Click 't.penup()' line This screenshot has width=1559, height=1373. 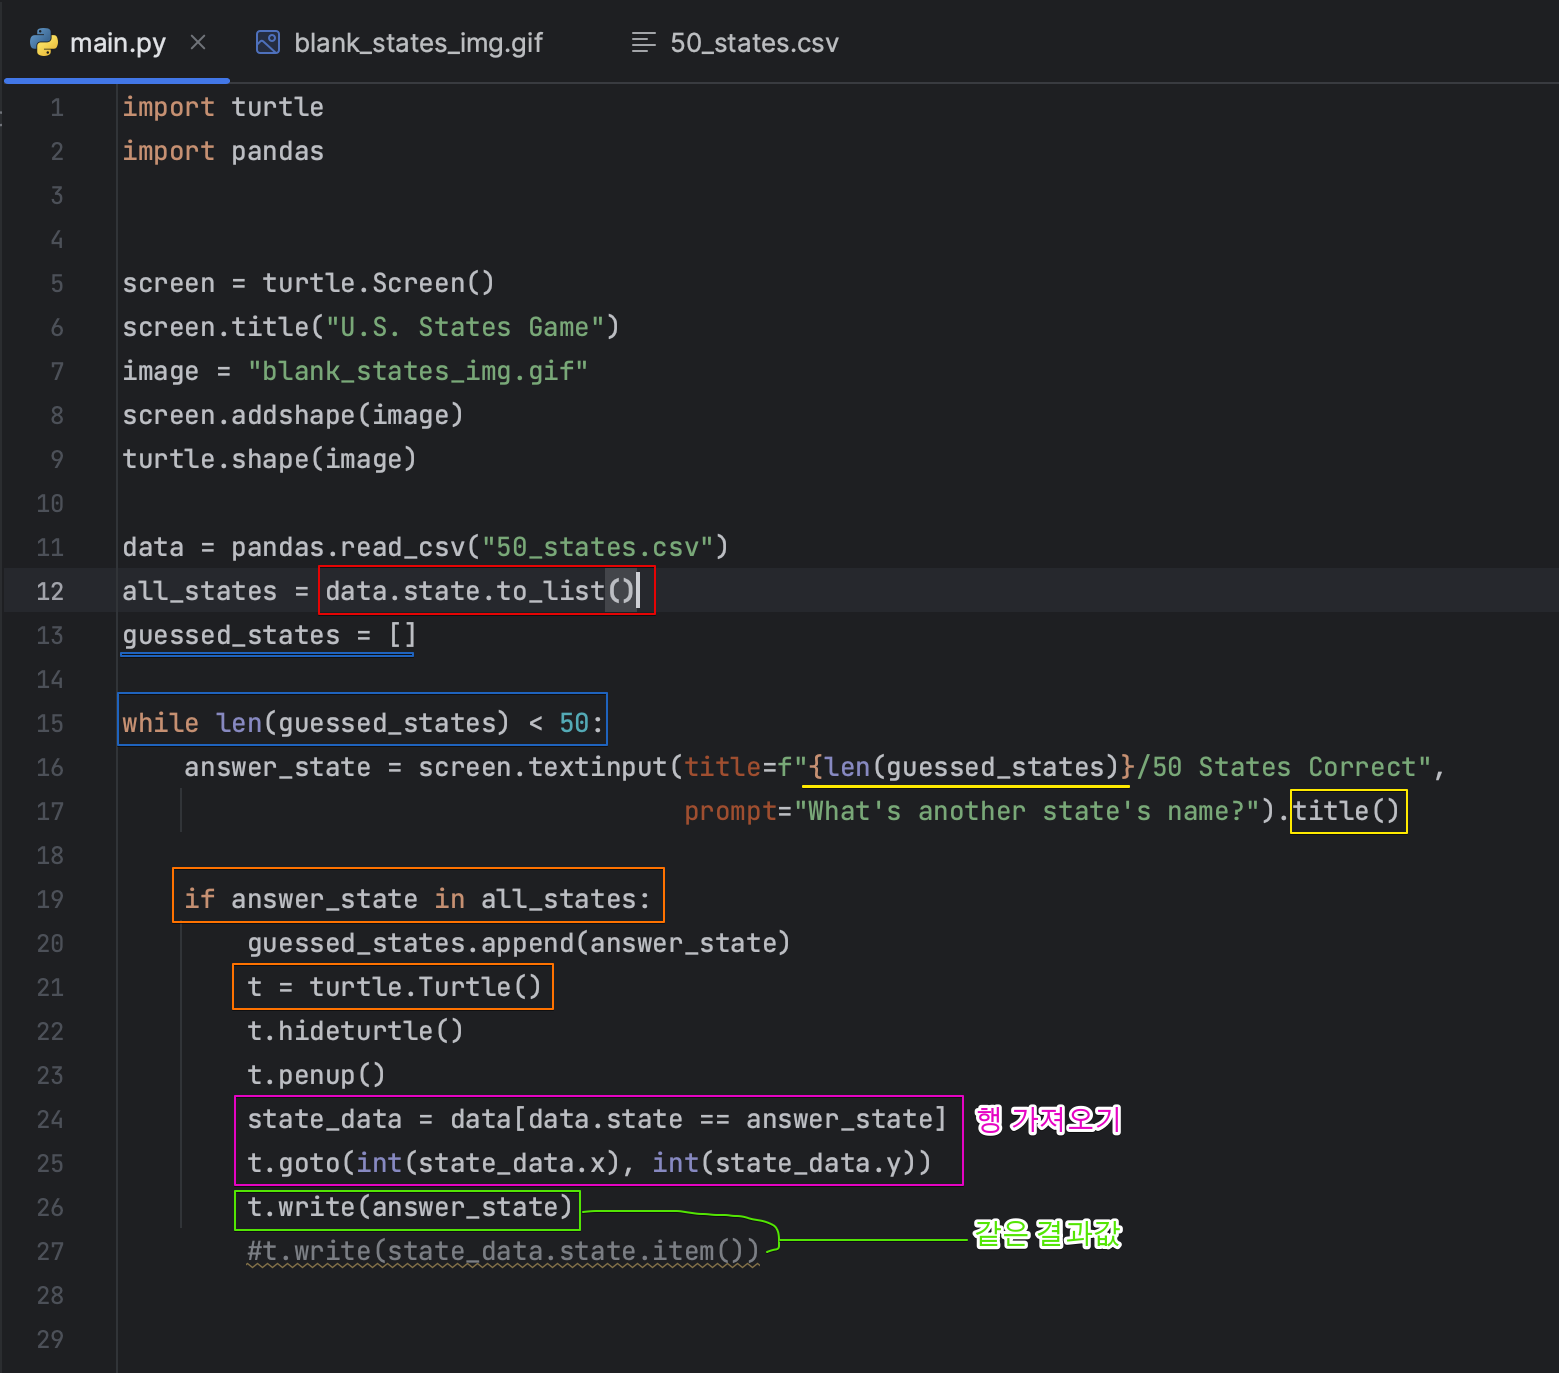coord(316,1075)
